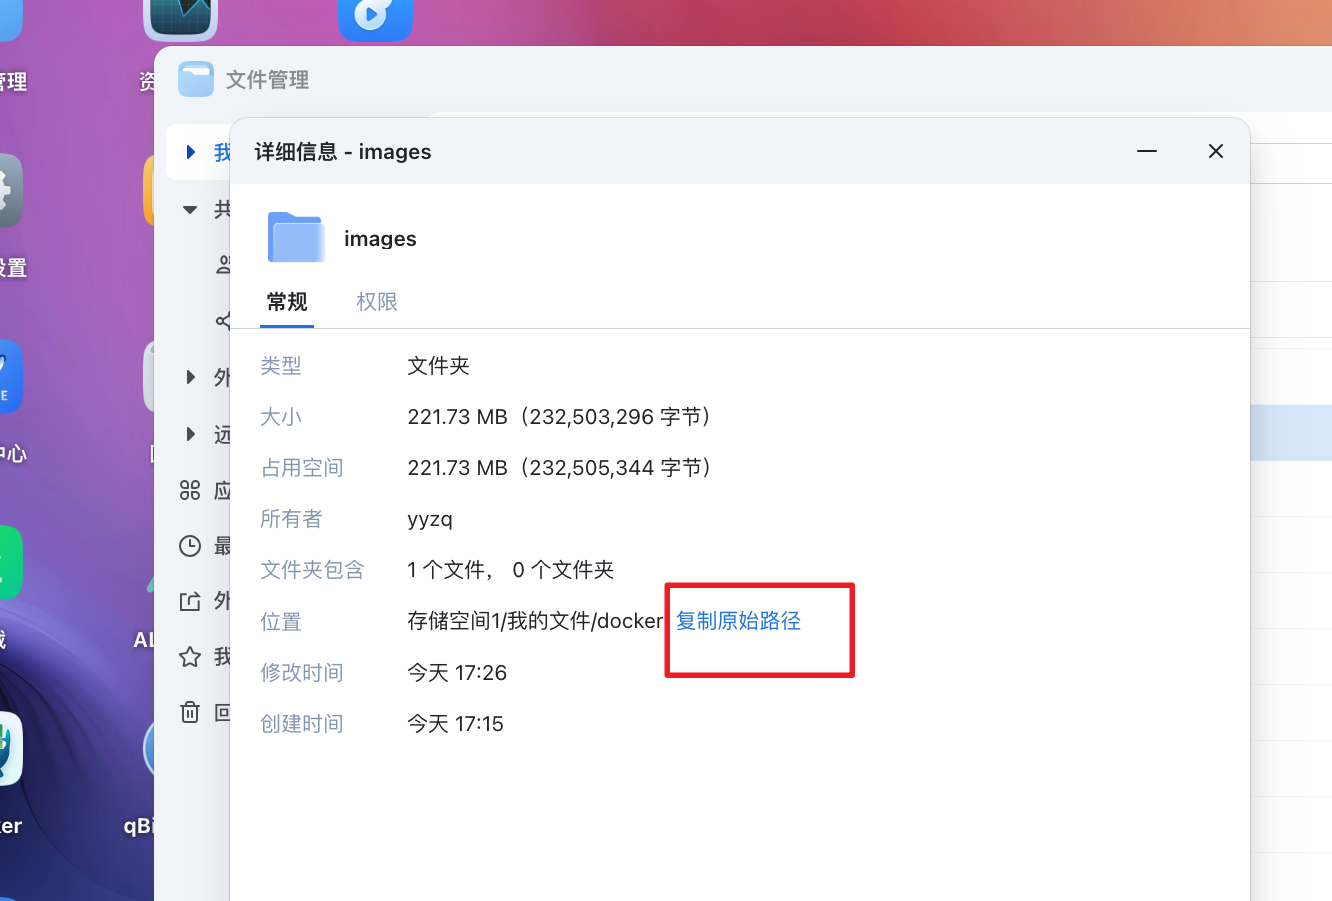
Task: Open favorites with the star icon
Action: click(190, 657)
